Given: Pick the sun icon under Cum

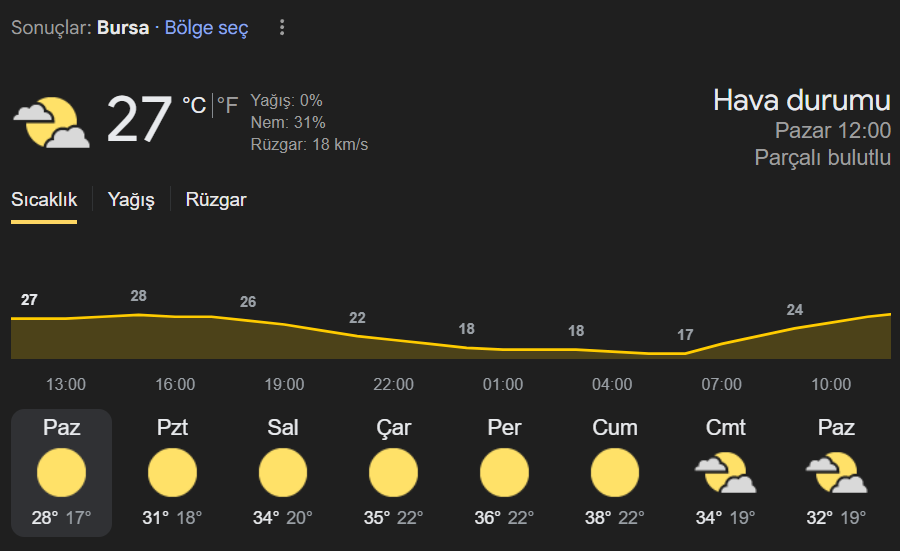Looking at the screenshot, I should pos(615,472).
